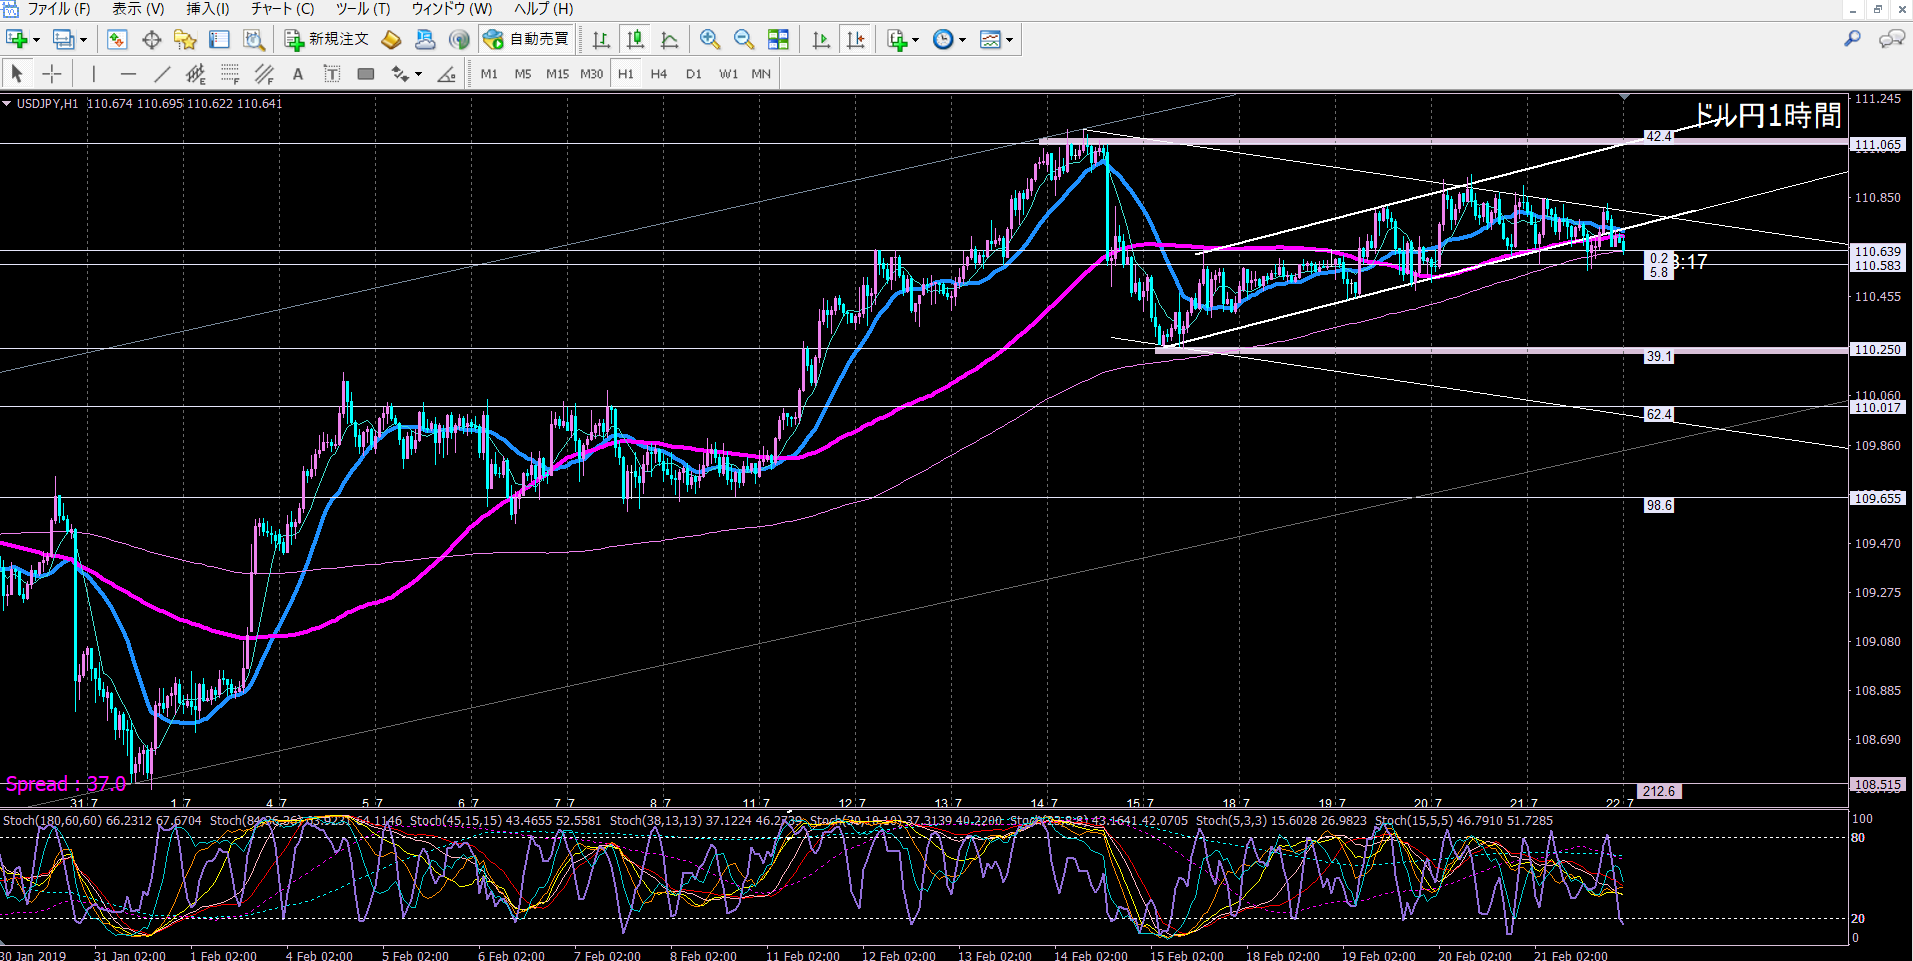Switch chart to candlestick mode

tap(635, 39)
